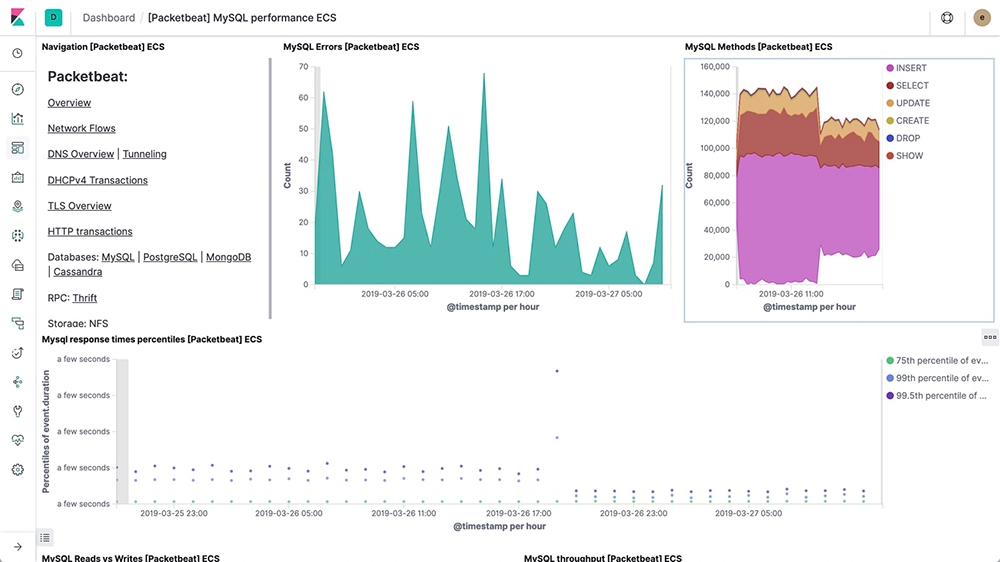Open the Network Flows link
Viewport: 1000px width, 562px height.
[81, 129]
